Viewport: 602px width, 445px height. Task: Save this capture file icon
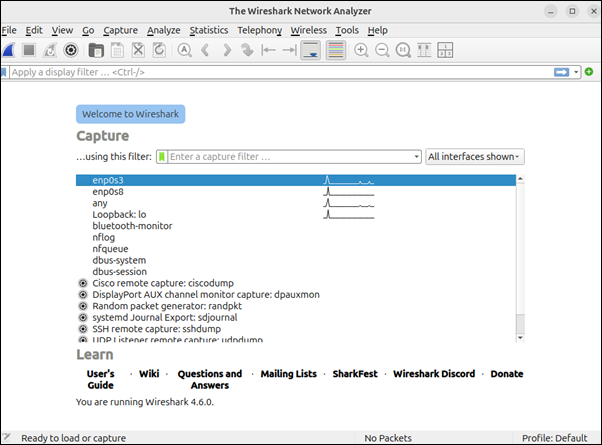click(x=117, y=50)
